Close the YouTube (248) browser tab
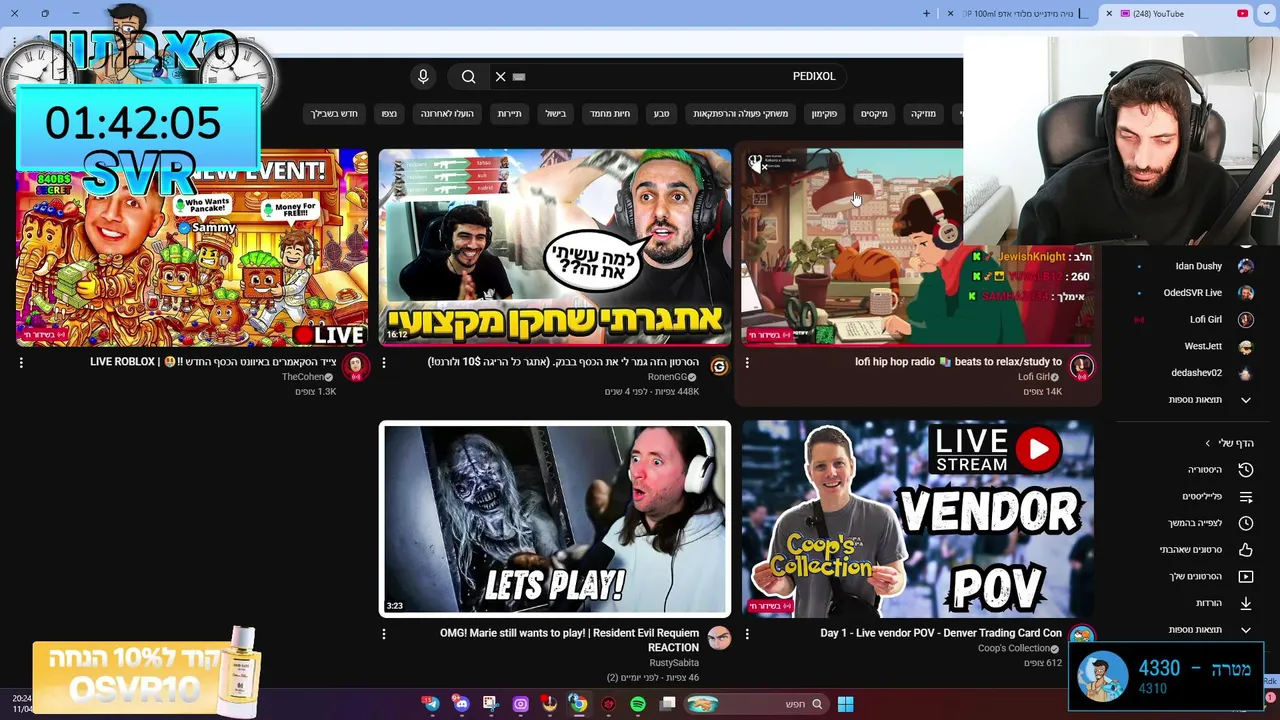Image resolution: width=1280 pixels, height=720 pixels. coord(1108,14)
